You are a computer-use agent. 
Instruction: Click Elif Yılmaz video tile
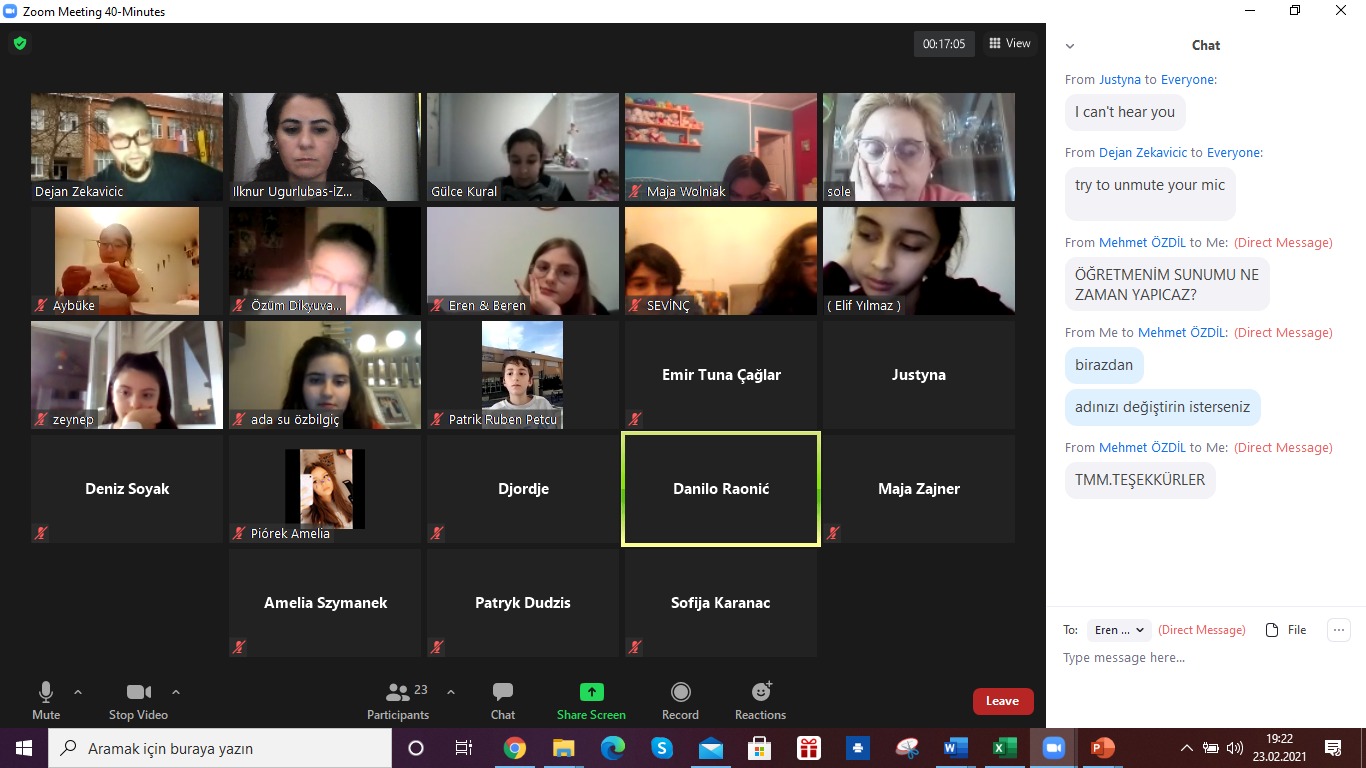click(x=919, y=261)
